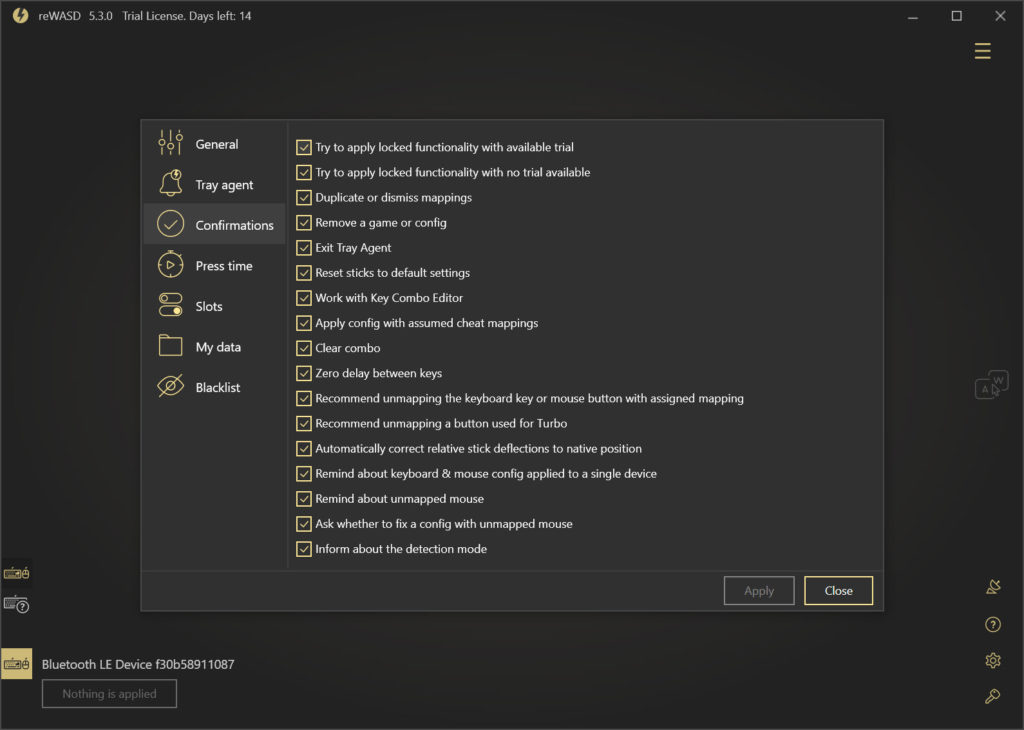Open the help question-mark icon
The image size is (1024, 730).
(993, 625)
